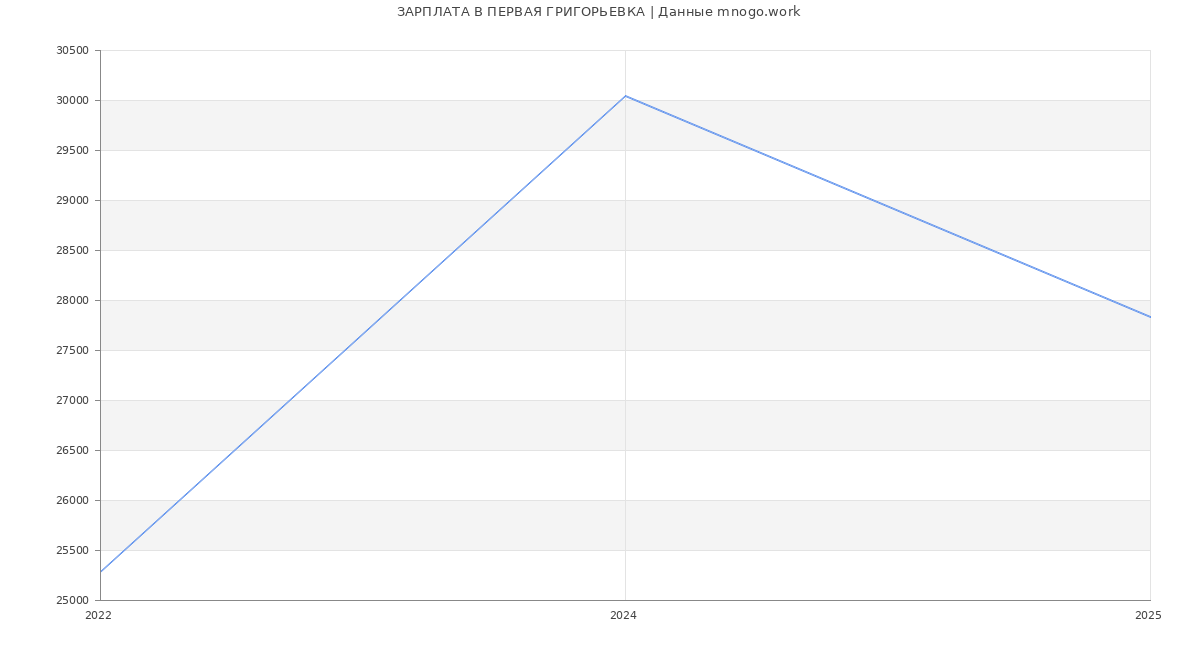
Task: Click the x-axis label 2025
Action: (x=1148, y=616)
